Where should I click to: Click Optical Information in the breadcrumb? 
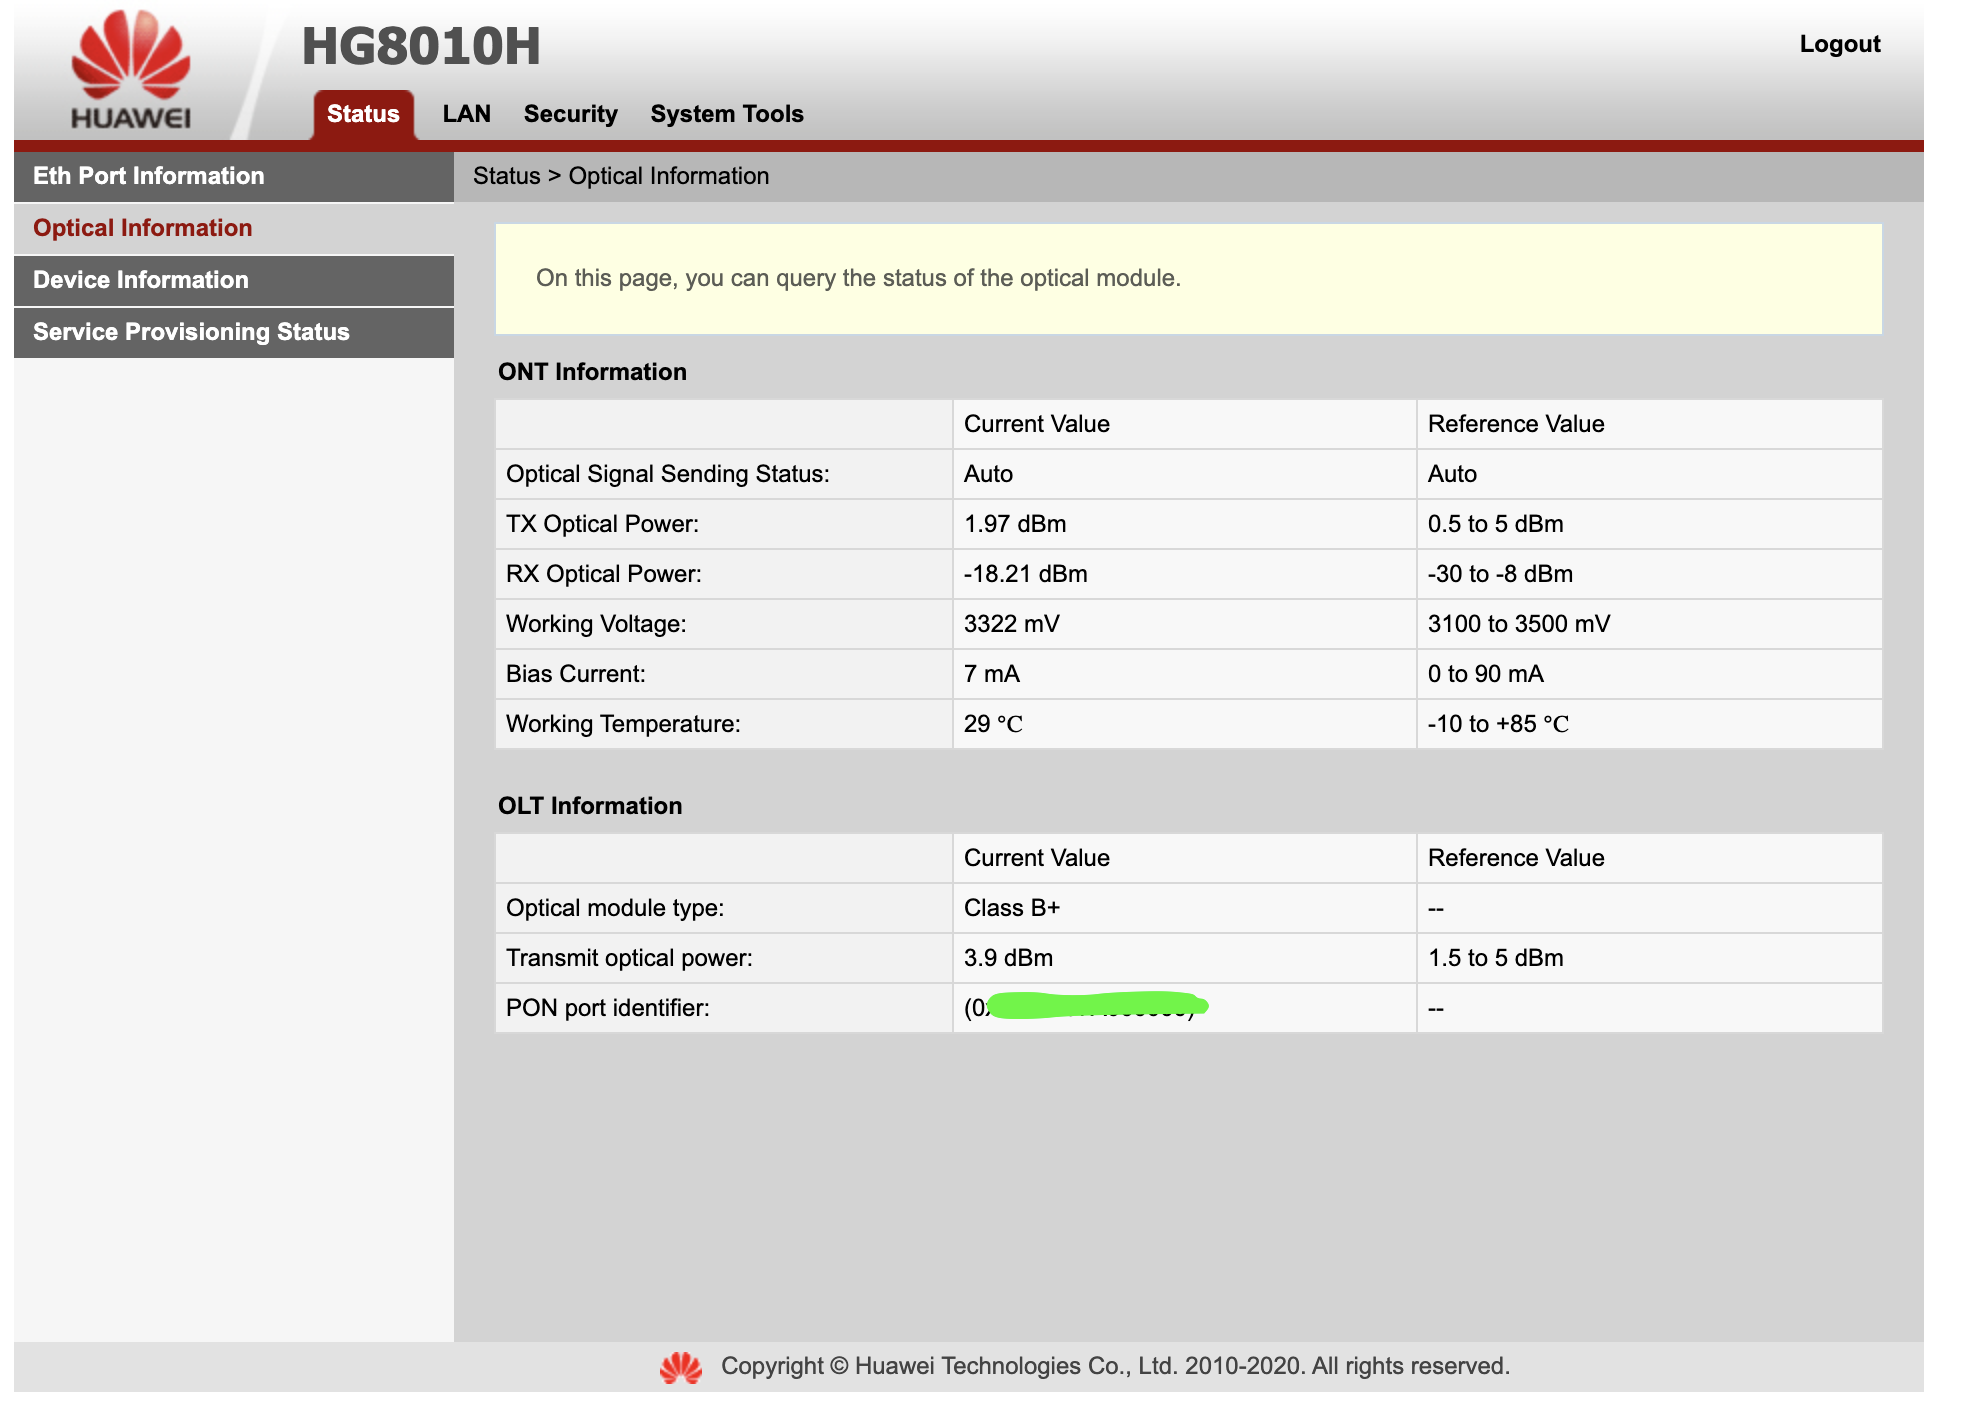[668, 175]
